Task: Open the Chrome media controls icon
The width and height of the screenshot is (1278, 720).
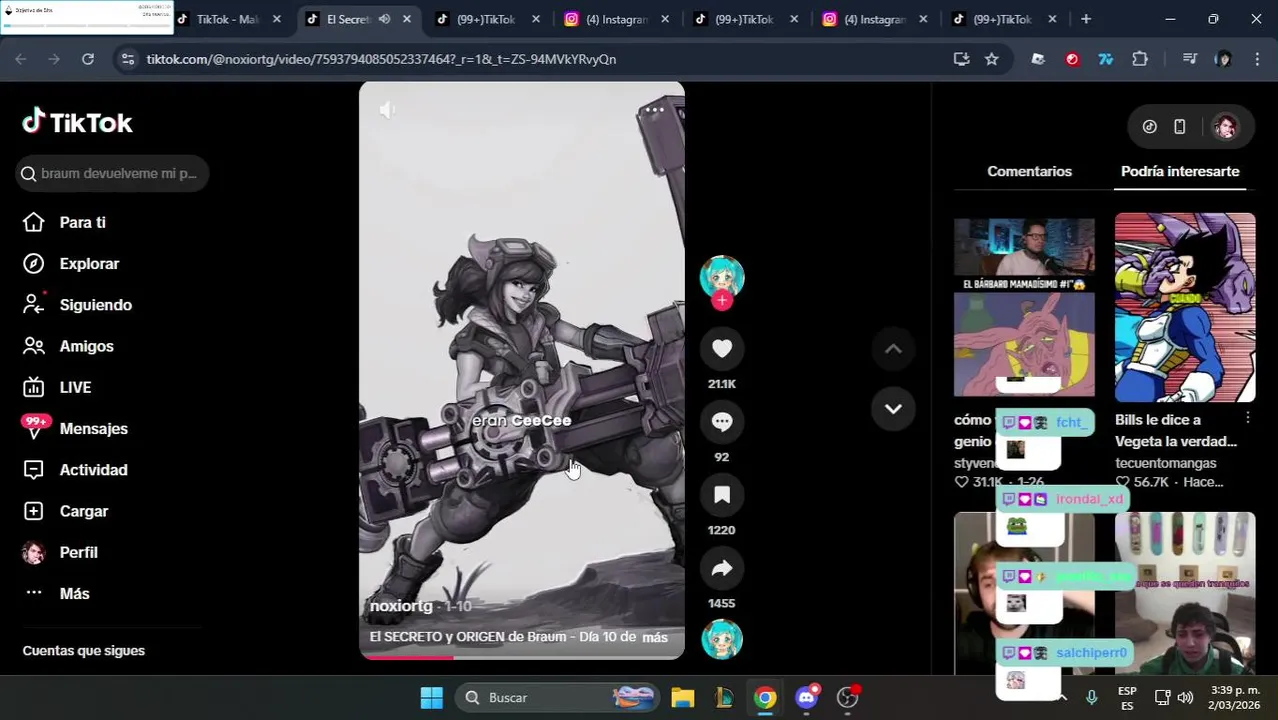Action: tap(1189, 59)
